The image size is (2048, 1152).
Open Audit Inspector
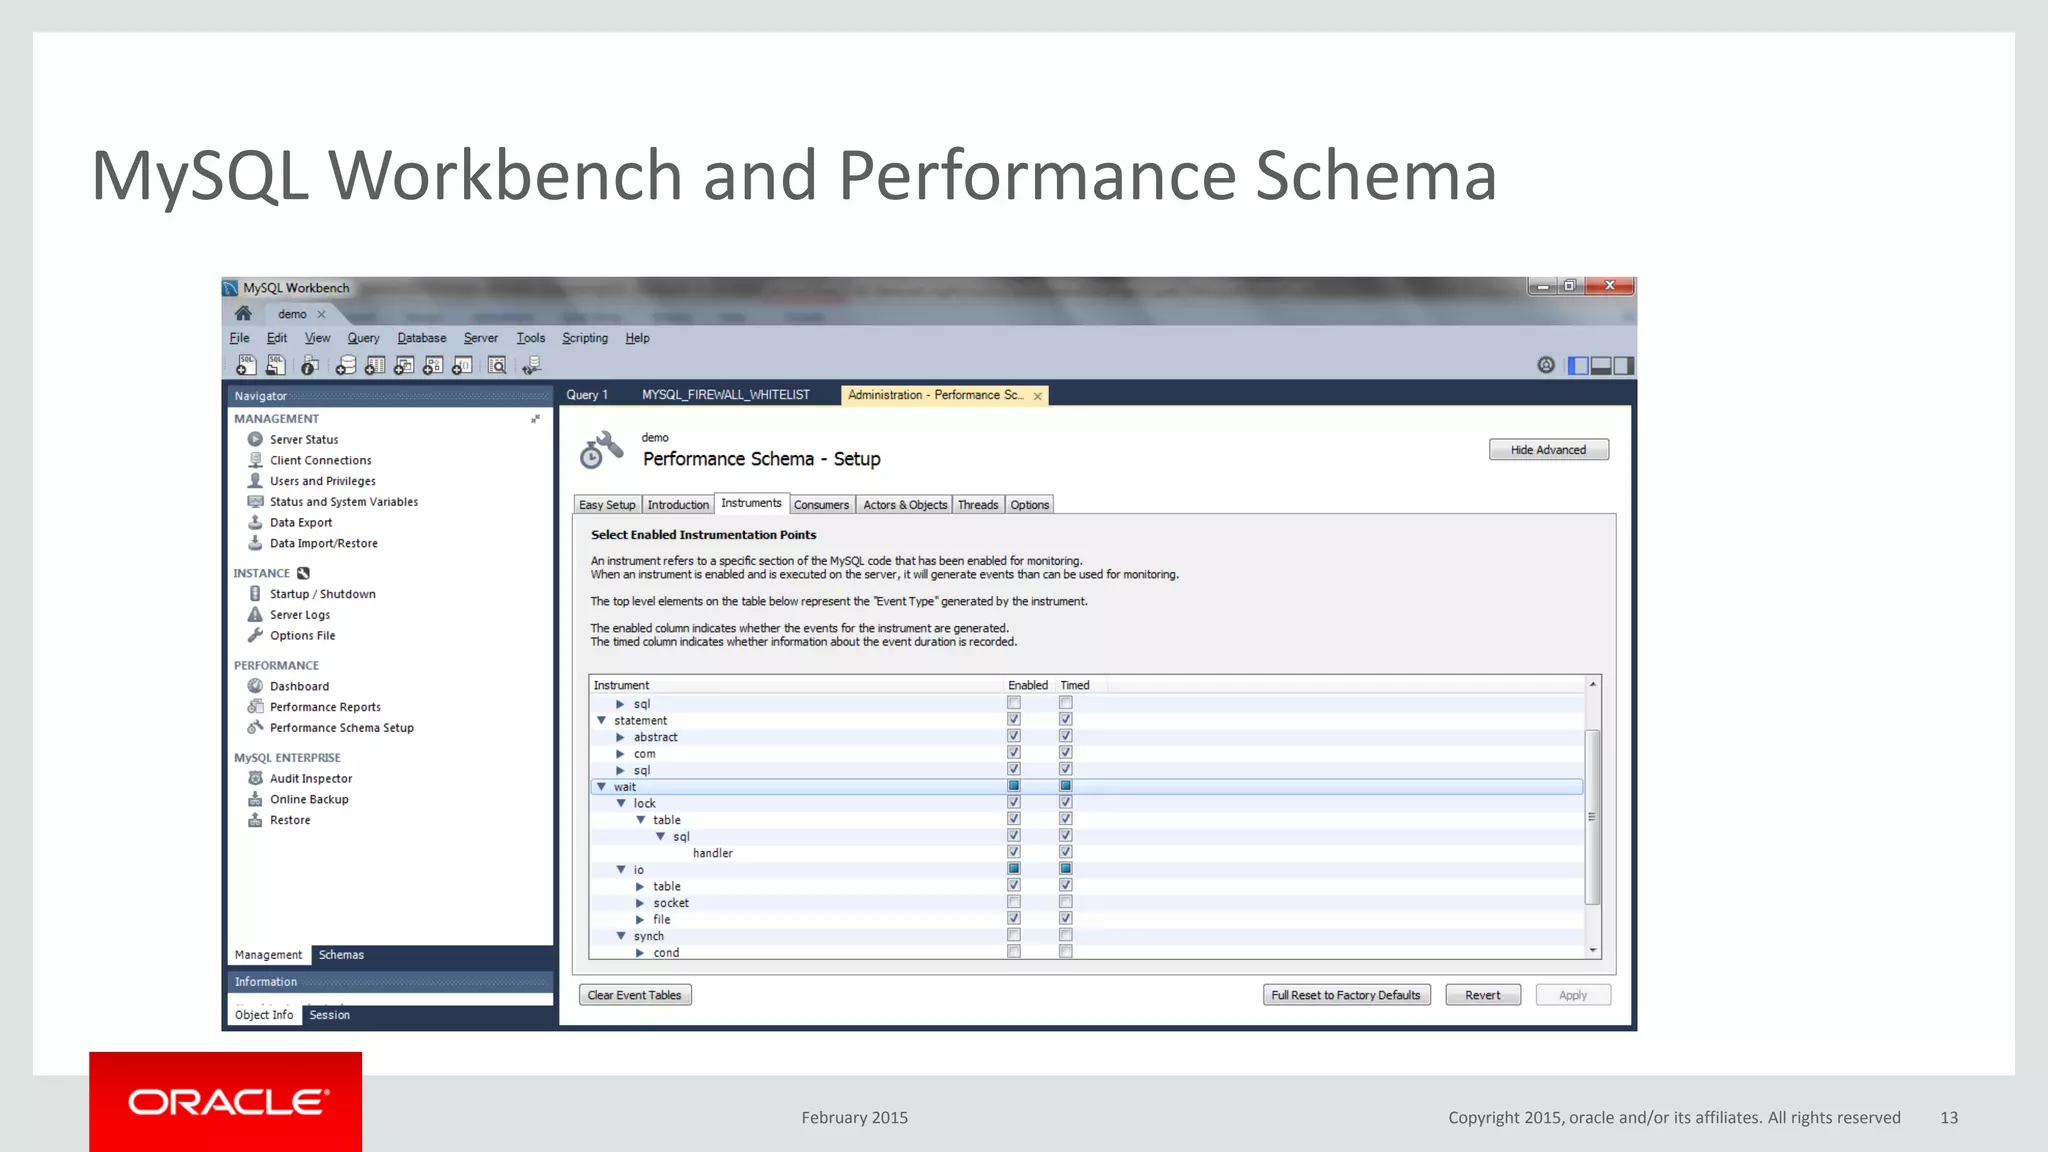tap(310, 778)
